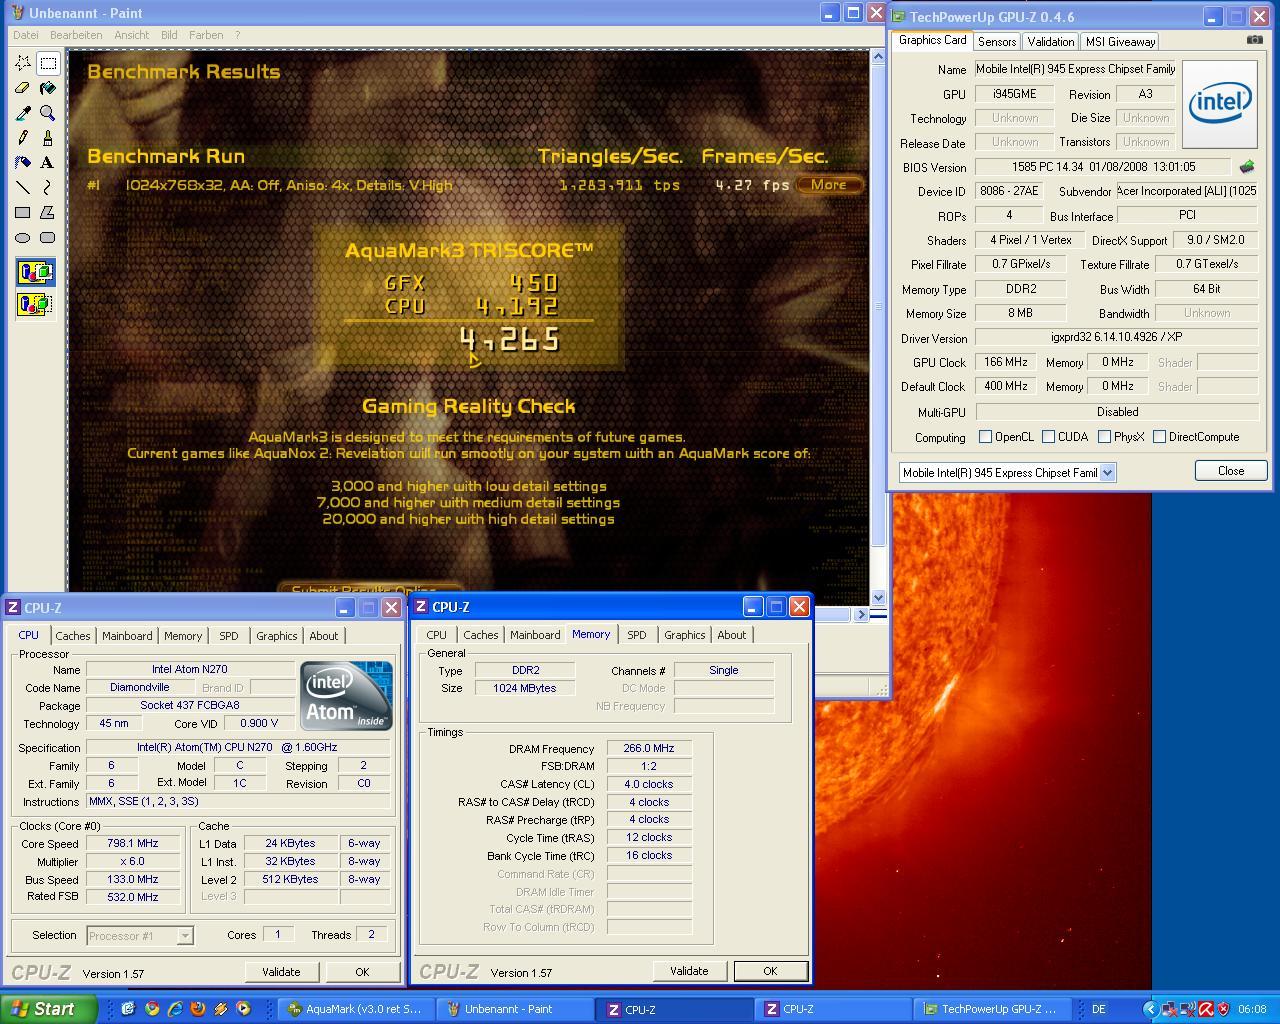
Task: Select the Text tool (A) in Paint
Action: (x=47, y=163)
